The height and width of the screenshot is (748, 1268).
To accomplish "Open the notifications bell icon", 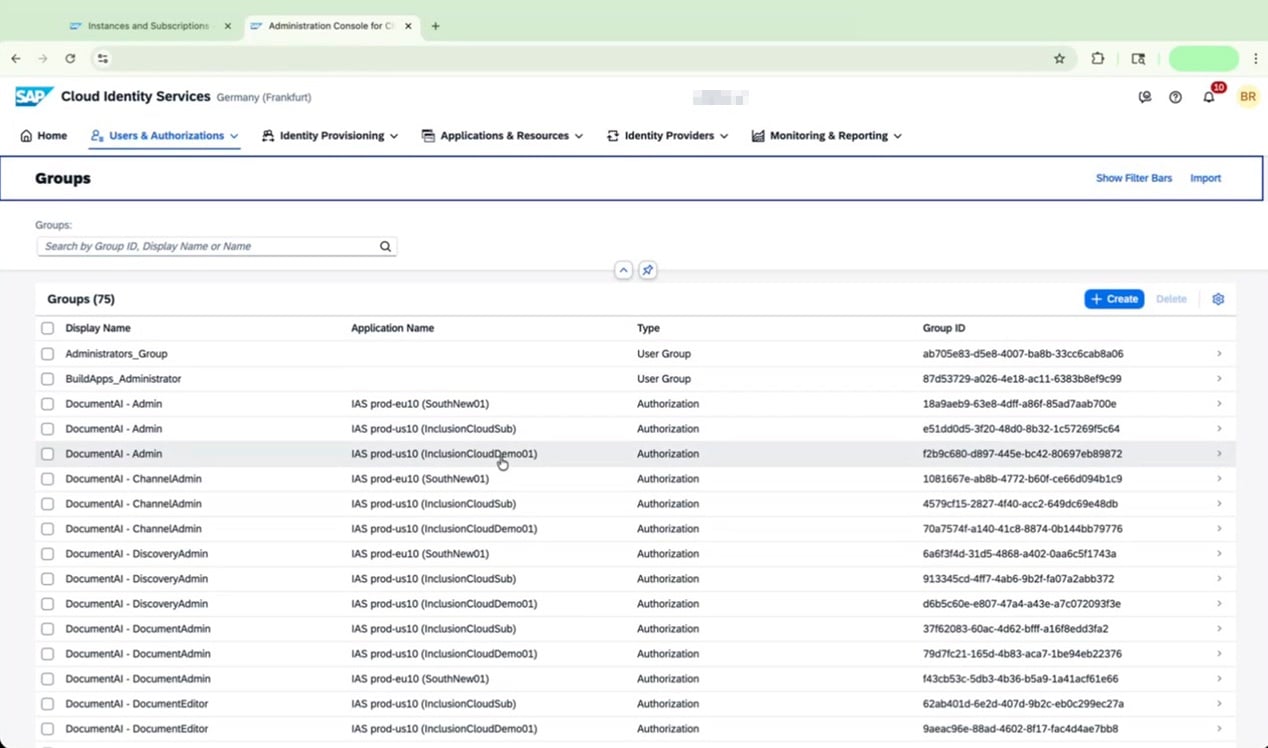I will click(x=1209, y=97).
